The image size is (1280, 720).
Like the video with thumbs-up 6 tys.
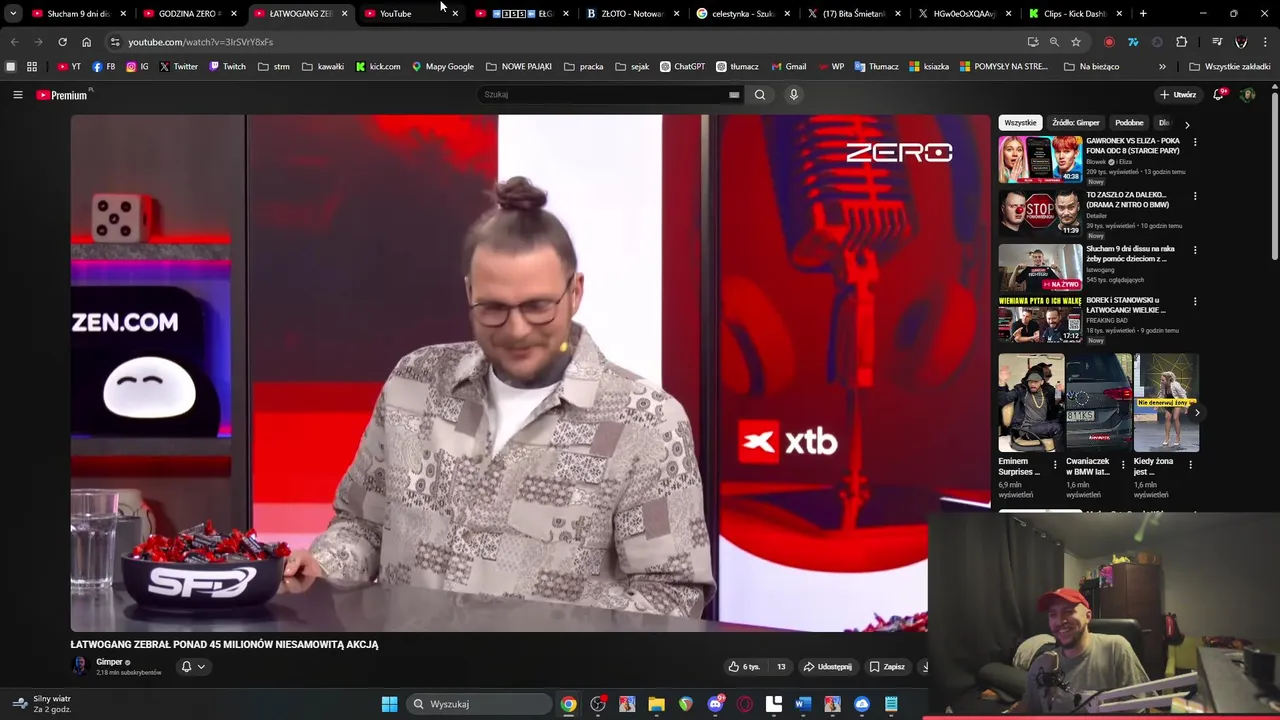(x=743, y=667)
